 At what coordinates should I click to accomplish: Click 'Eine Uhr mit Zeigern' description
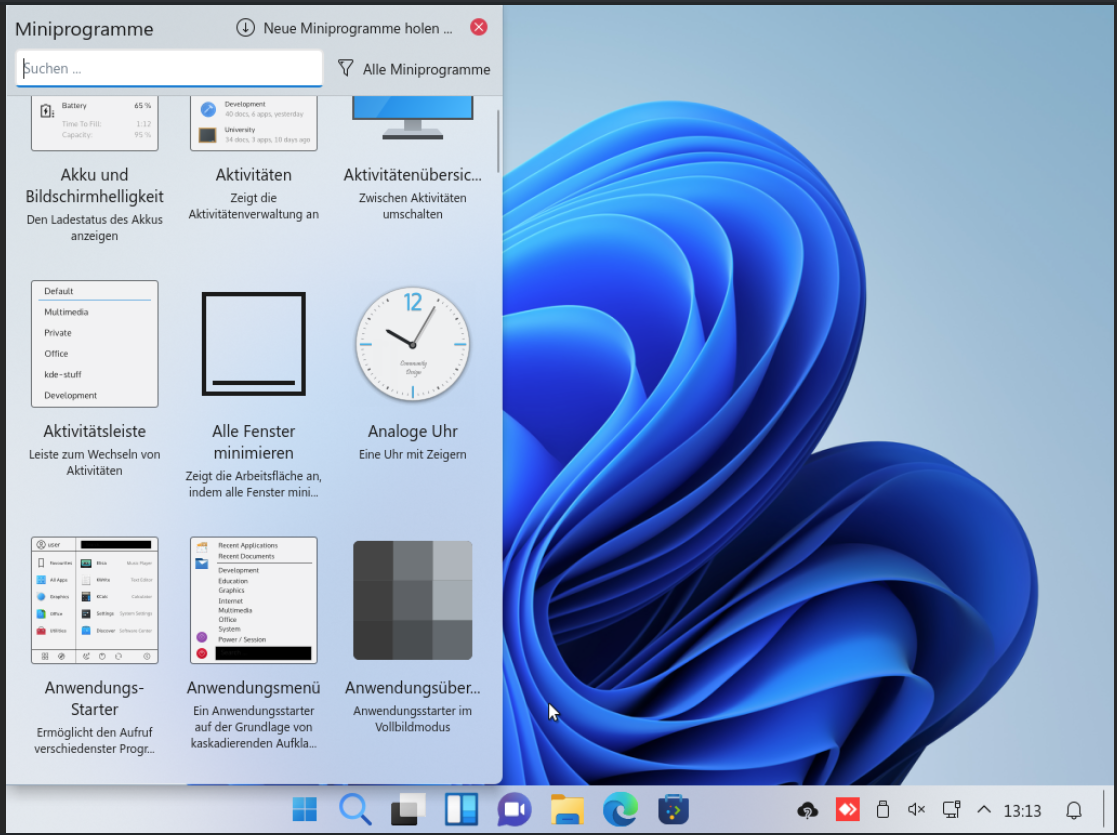[412, 455]
